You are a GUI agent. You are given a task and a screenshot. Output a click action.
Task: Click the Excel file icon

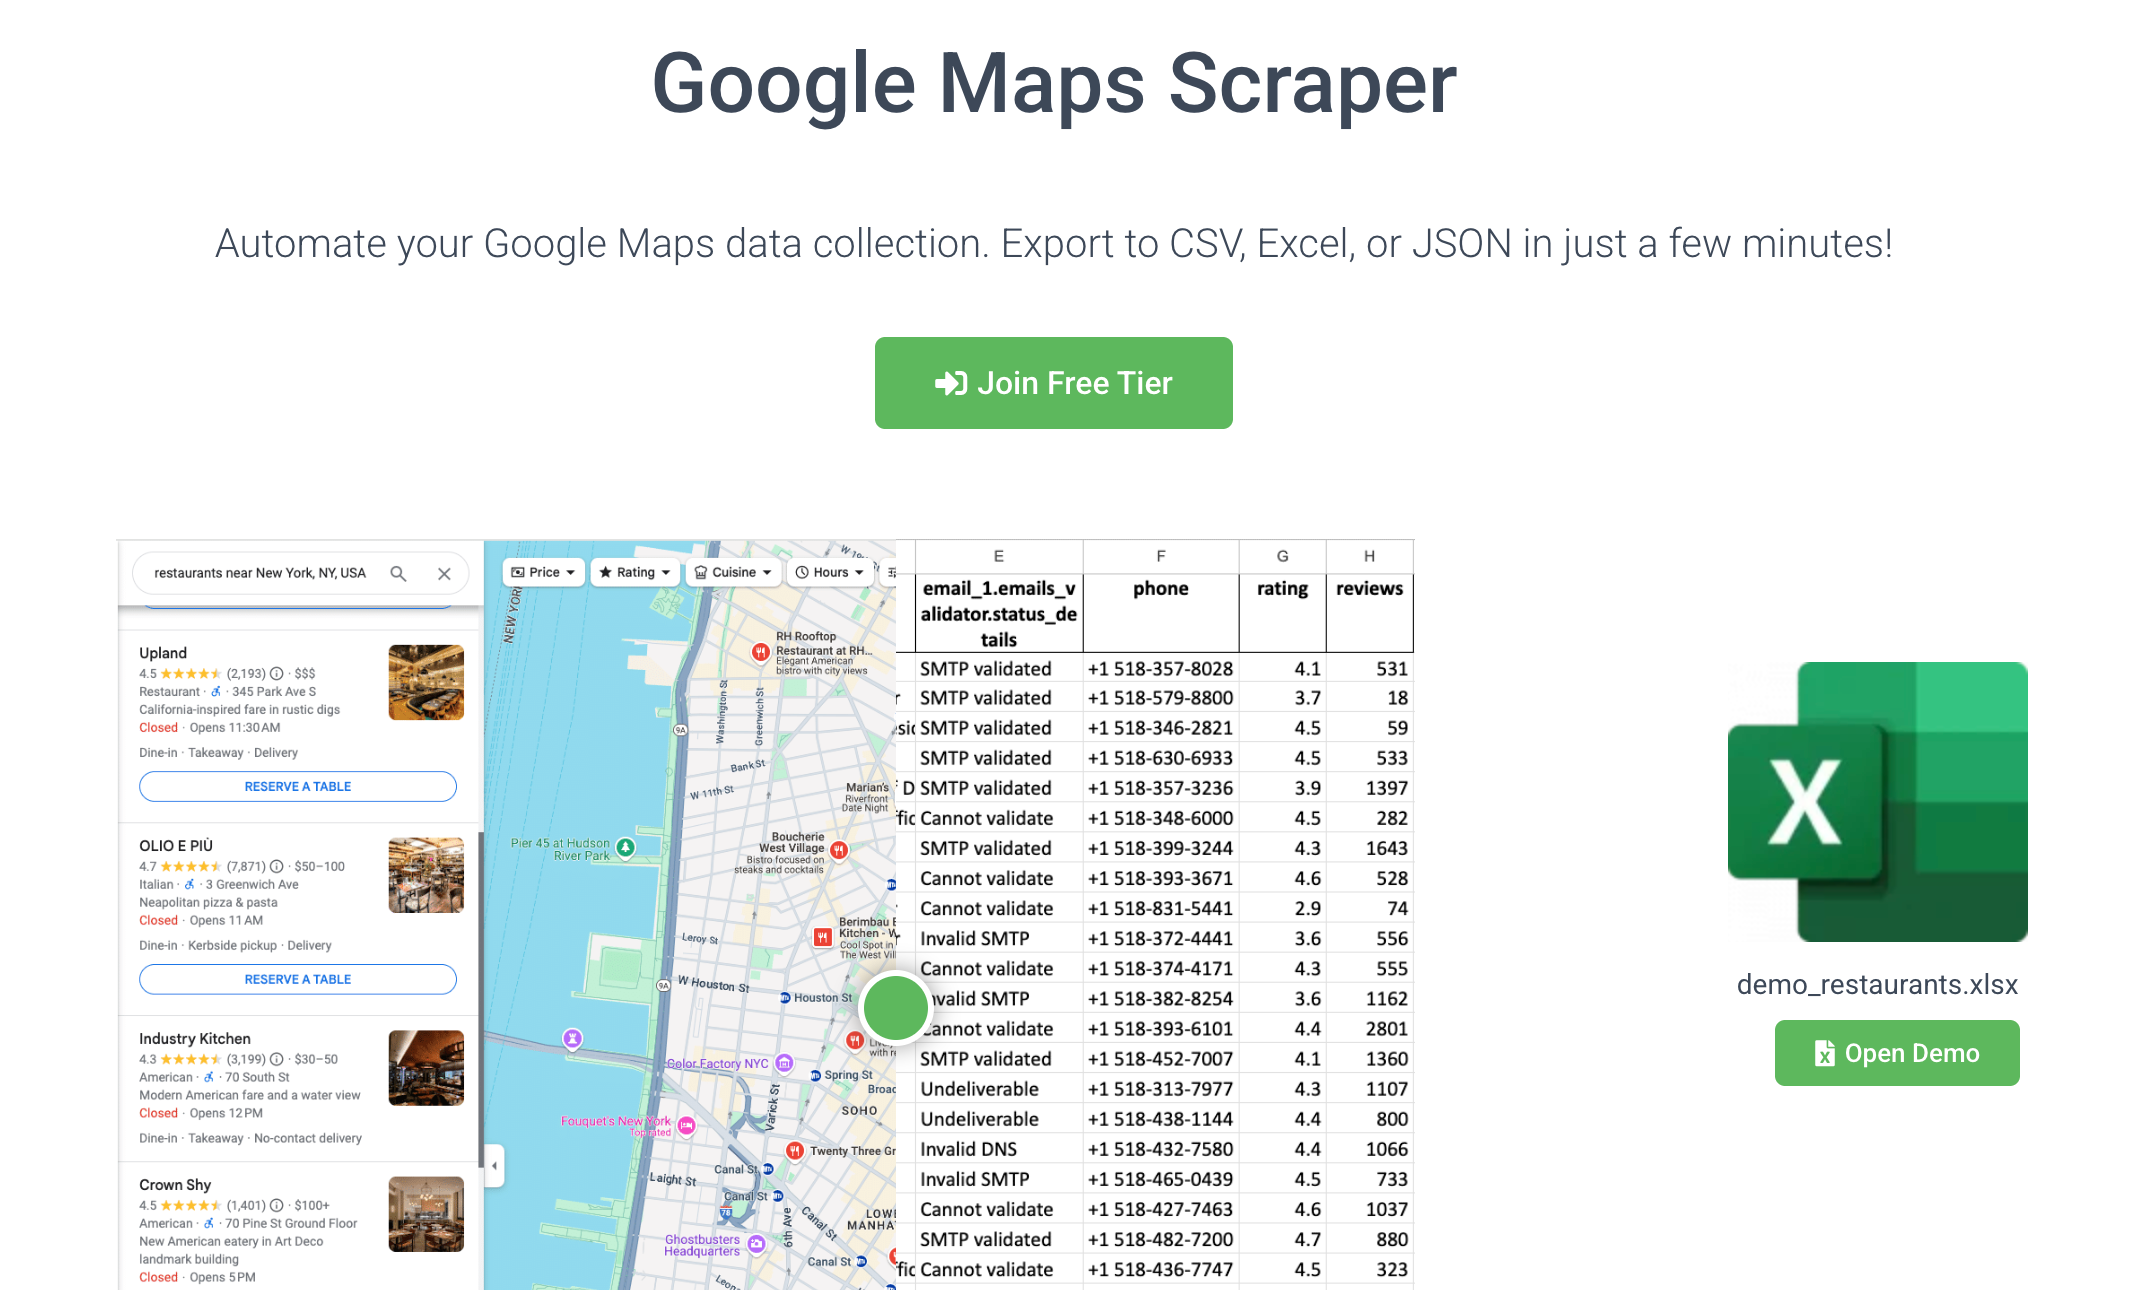[x=1877, y=801]
